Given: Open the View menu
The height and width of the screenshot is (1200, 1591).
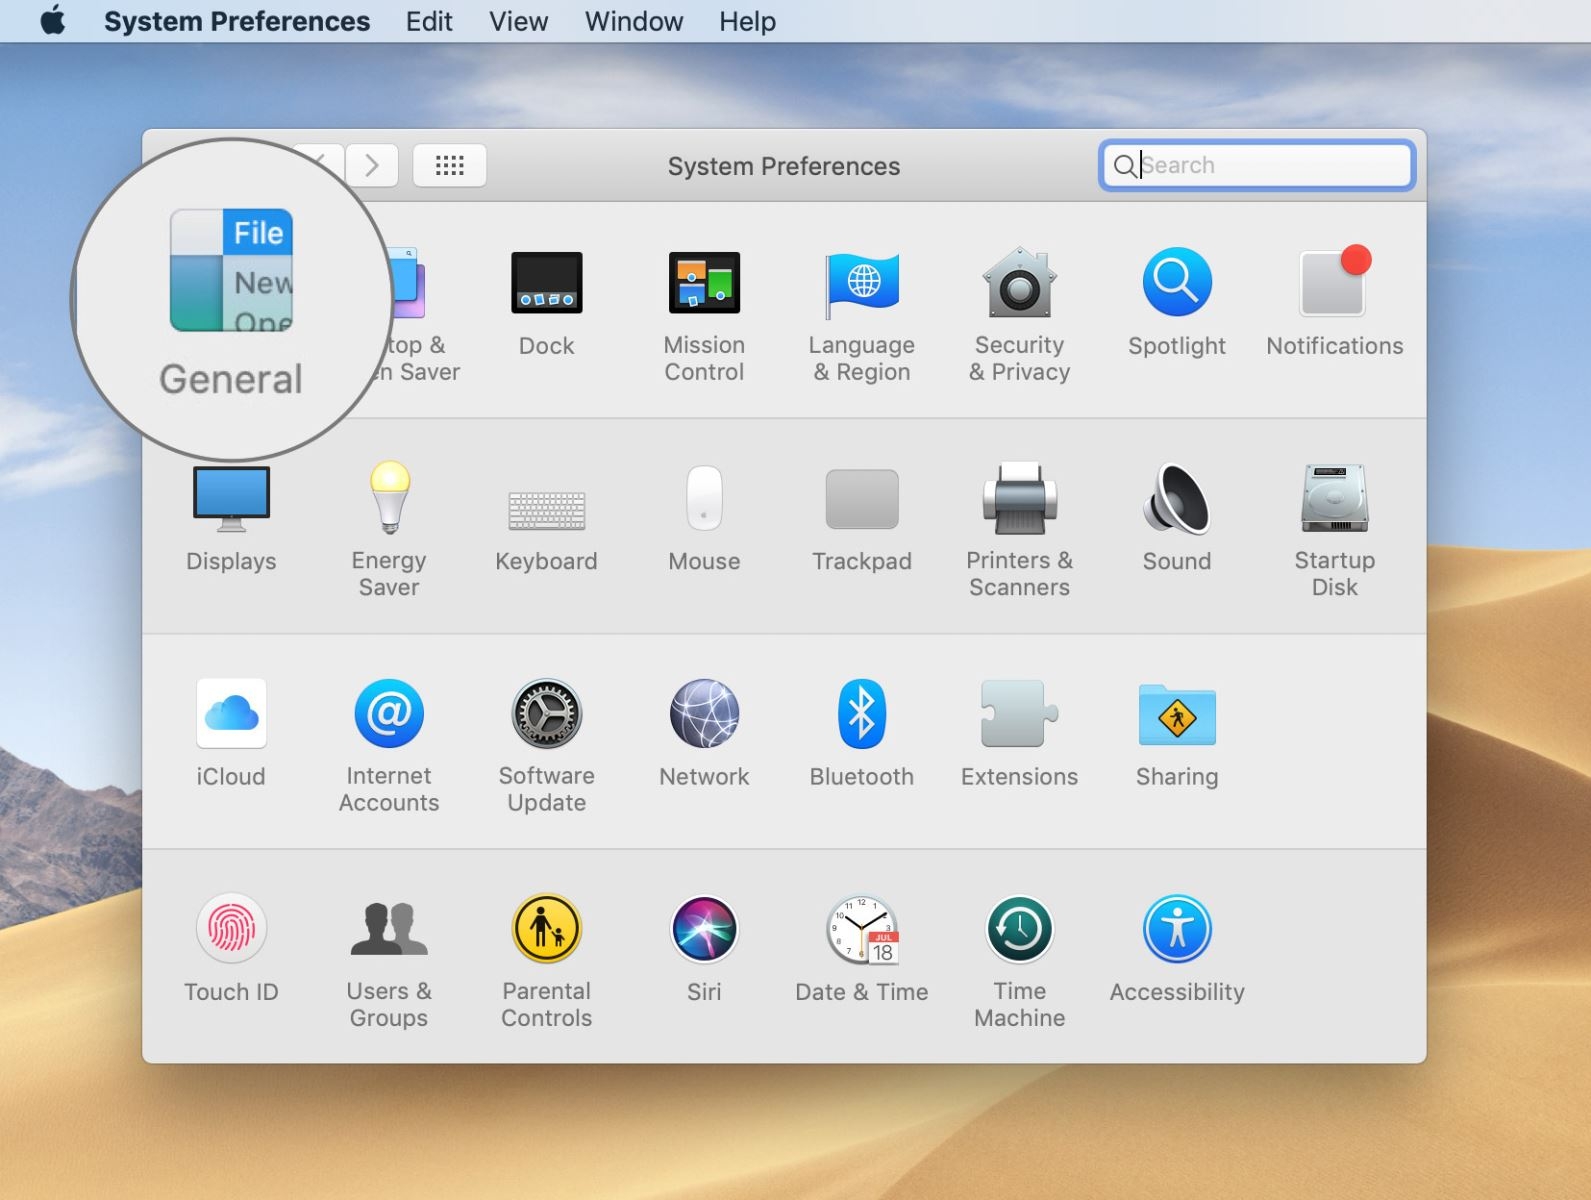Looking at the screenshot, I should [518, 21].
